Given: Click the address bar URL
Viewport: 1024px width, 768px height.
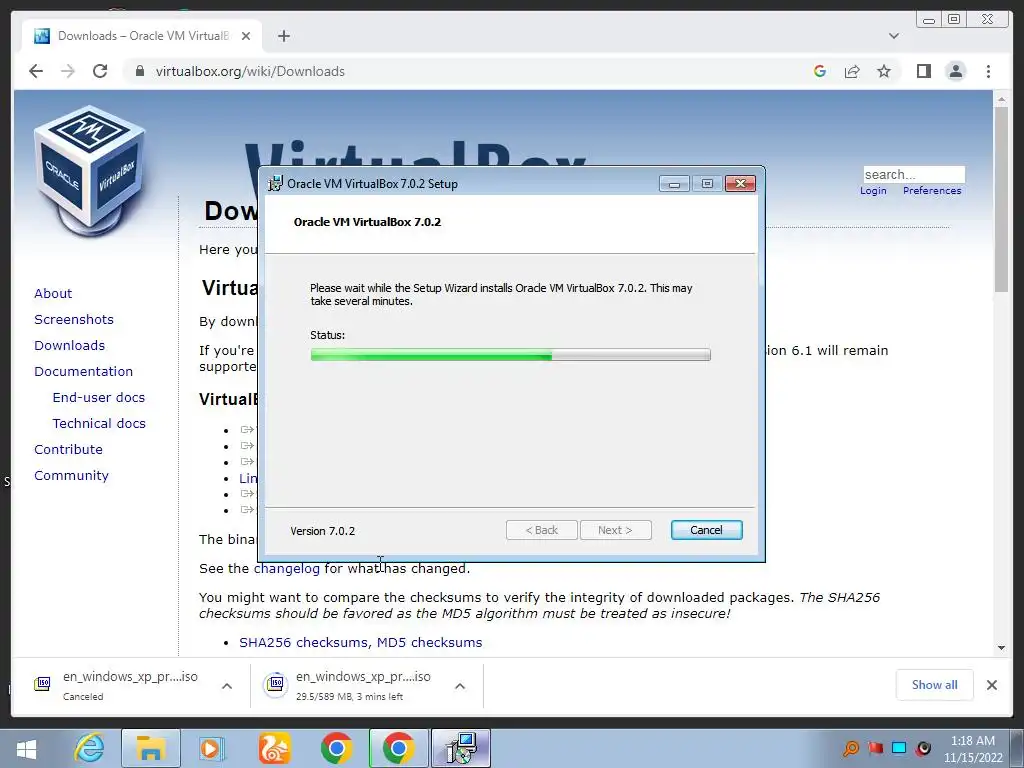Looking at the screenshot, I should [x=250, y=71].
